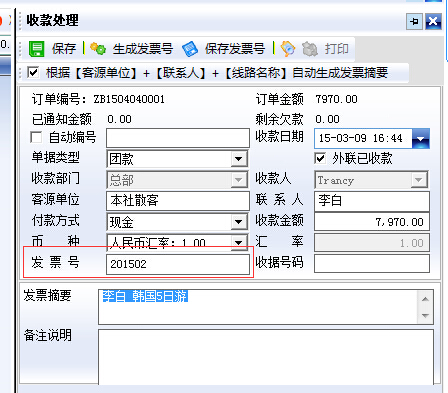Click the 保存 button label
Viewport: 448px width, 393px height.
(x=64, y=49)
